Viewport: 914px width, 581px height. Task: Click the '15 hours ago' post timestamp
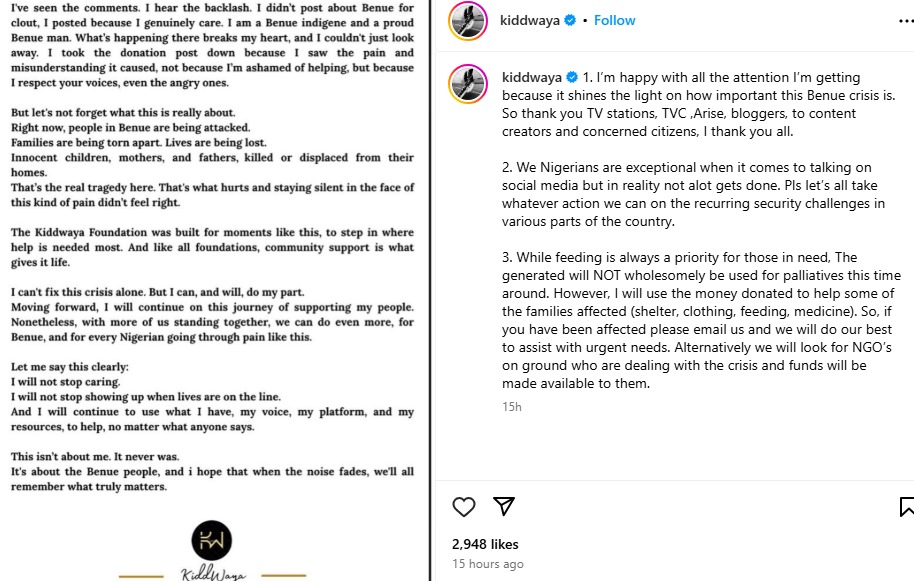(487, 564)
